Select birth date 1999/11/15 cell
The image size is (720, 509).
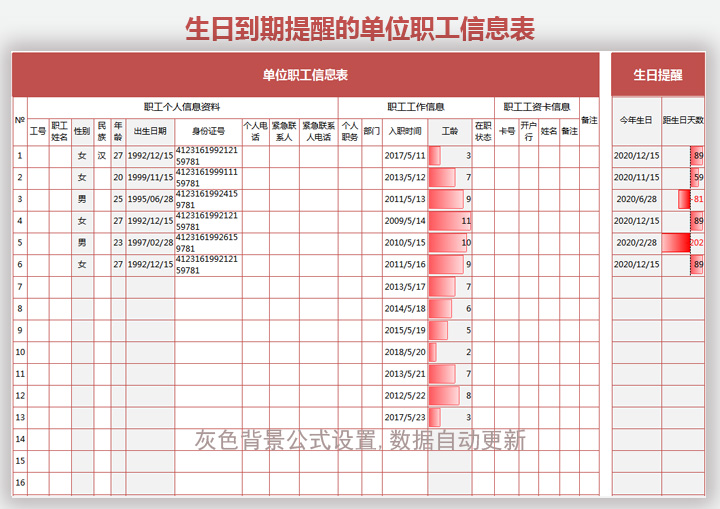coord(150,178)
